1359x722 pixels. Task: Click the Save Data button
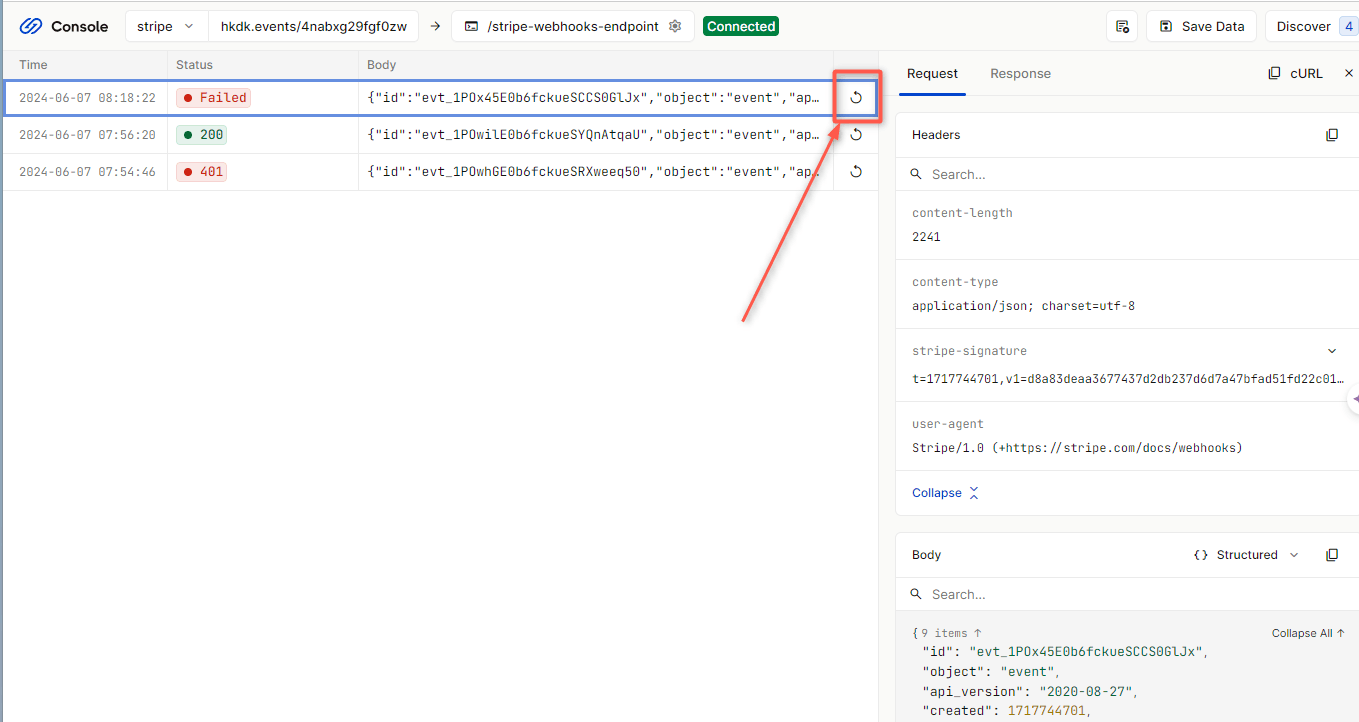(x=1201, y=26)
